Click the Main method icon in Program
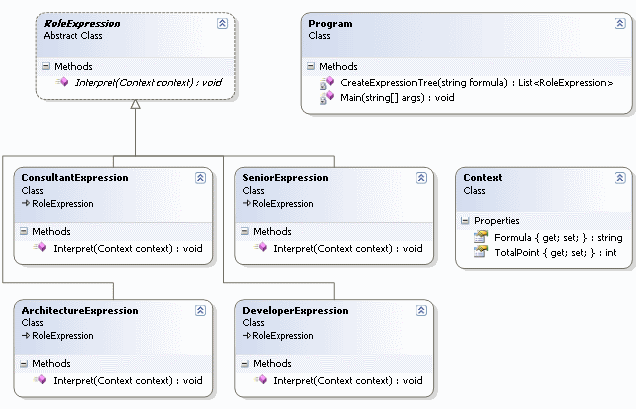 327,97
